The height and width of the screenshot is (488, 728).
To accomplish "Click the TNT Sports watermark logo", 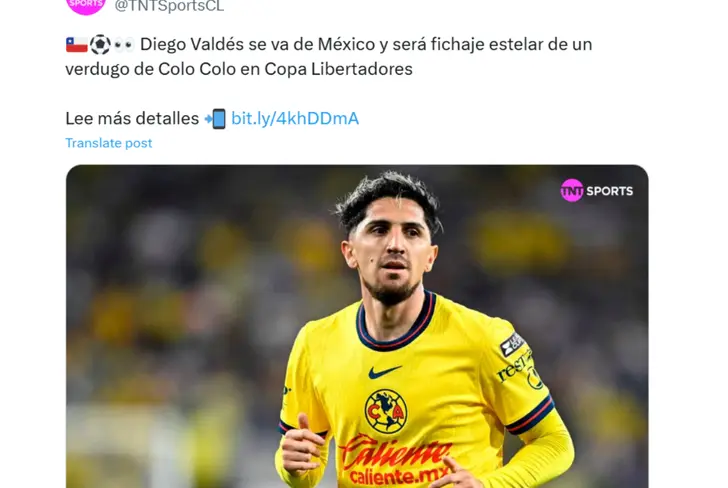I will click(597, 190).
